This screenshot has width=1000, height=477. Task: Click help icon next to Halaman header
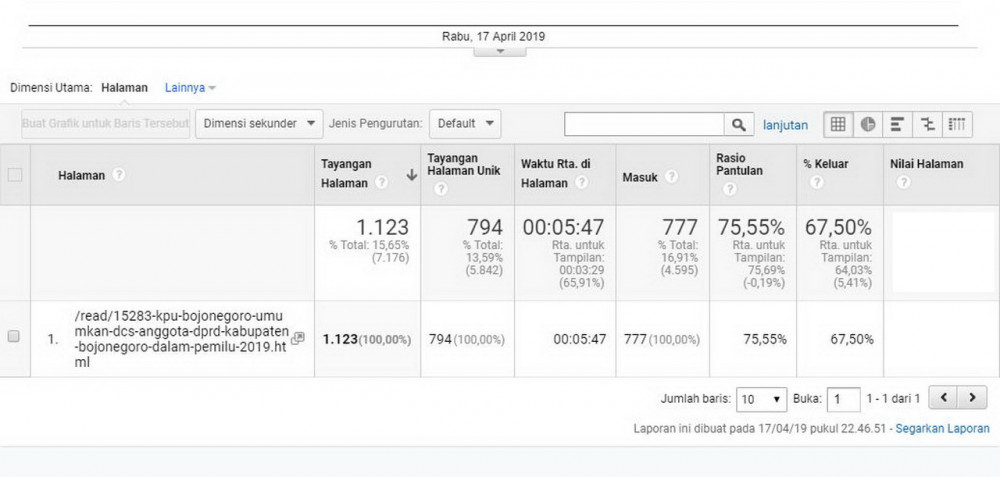[119, 175]
